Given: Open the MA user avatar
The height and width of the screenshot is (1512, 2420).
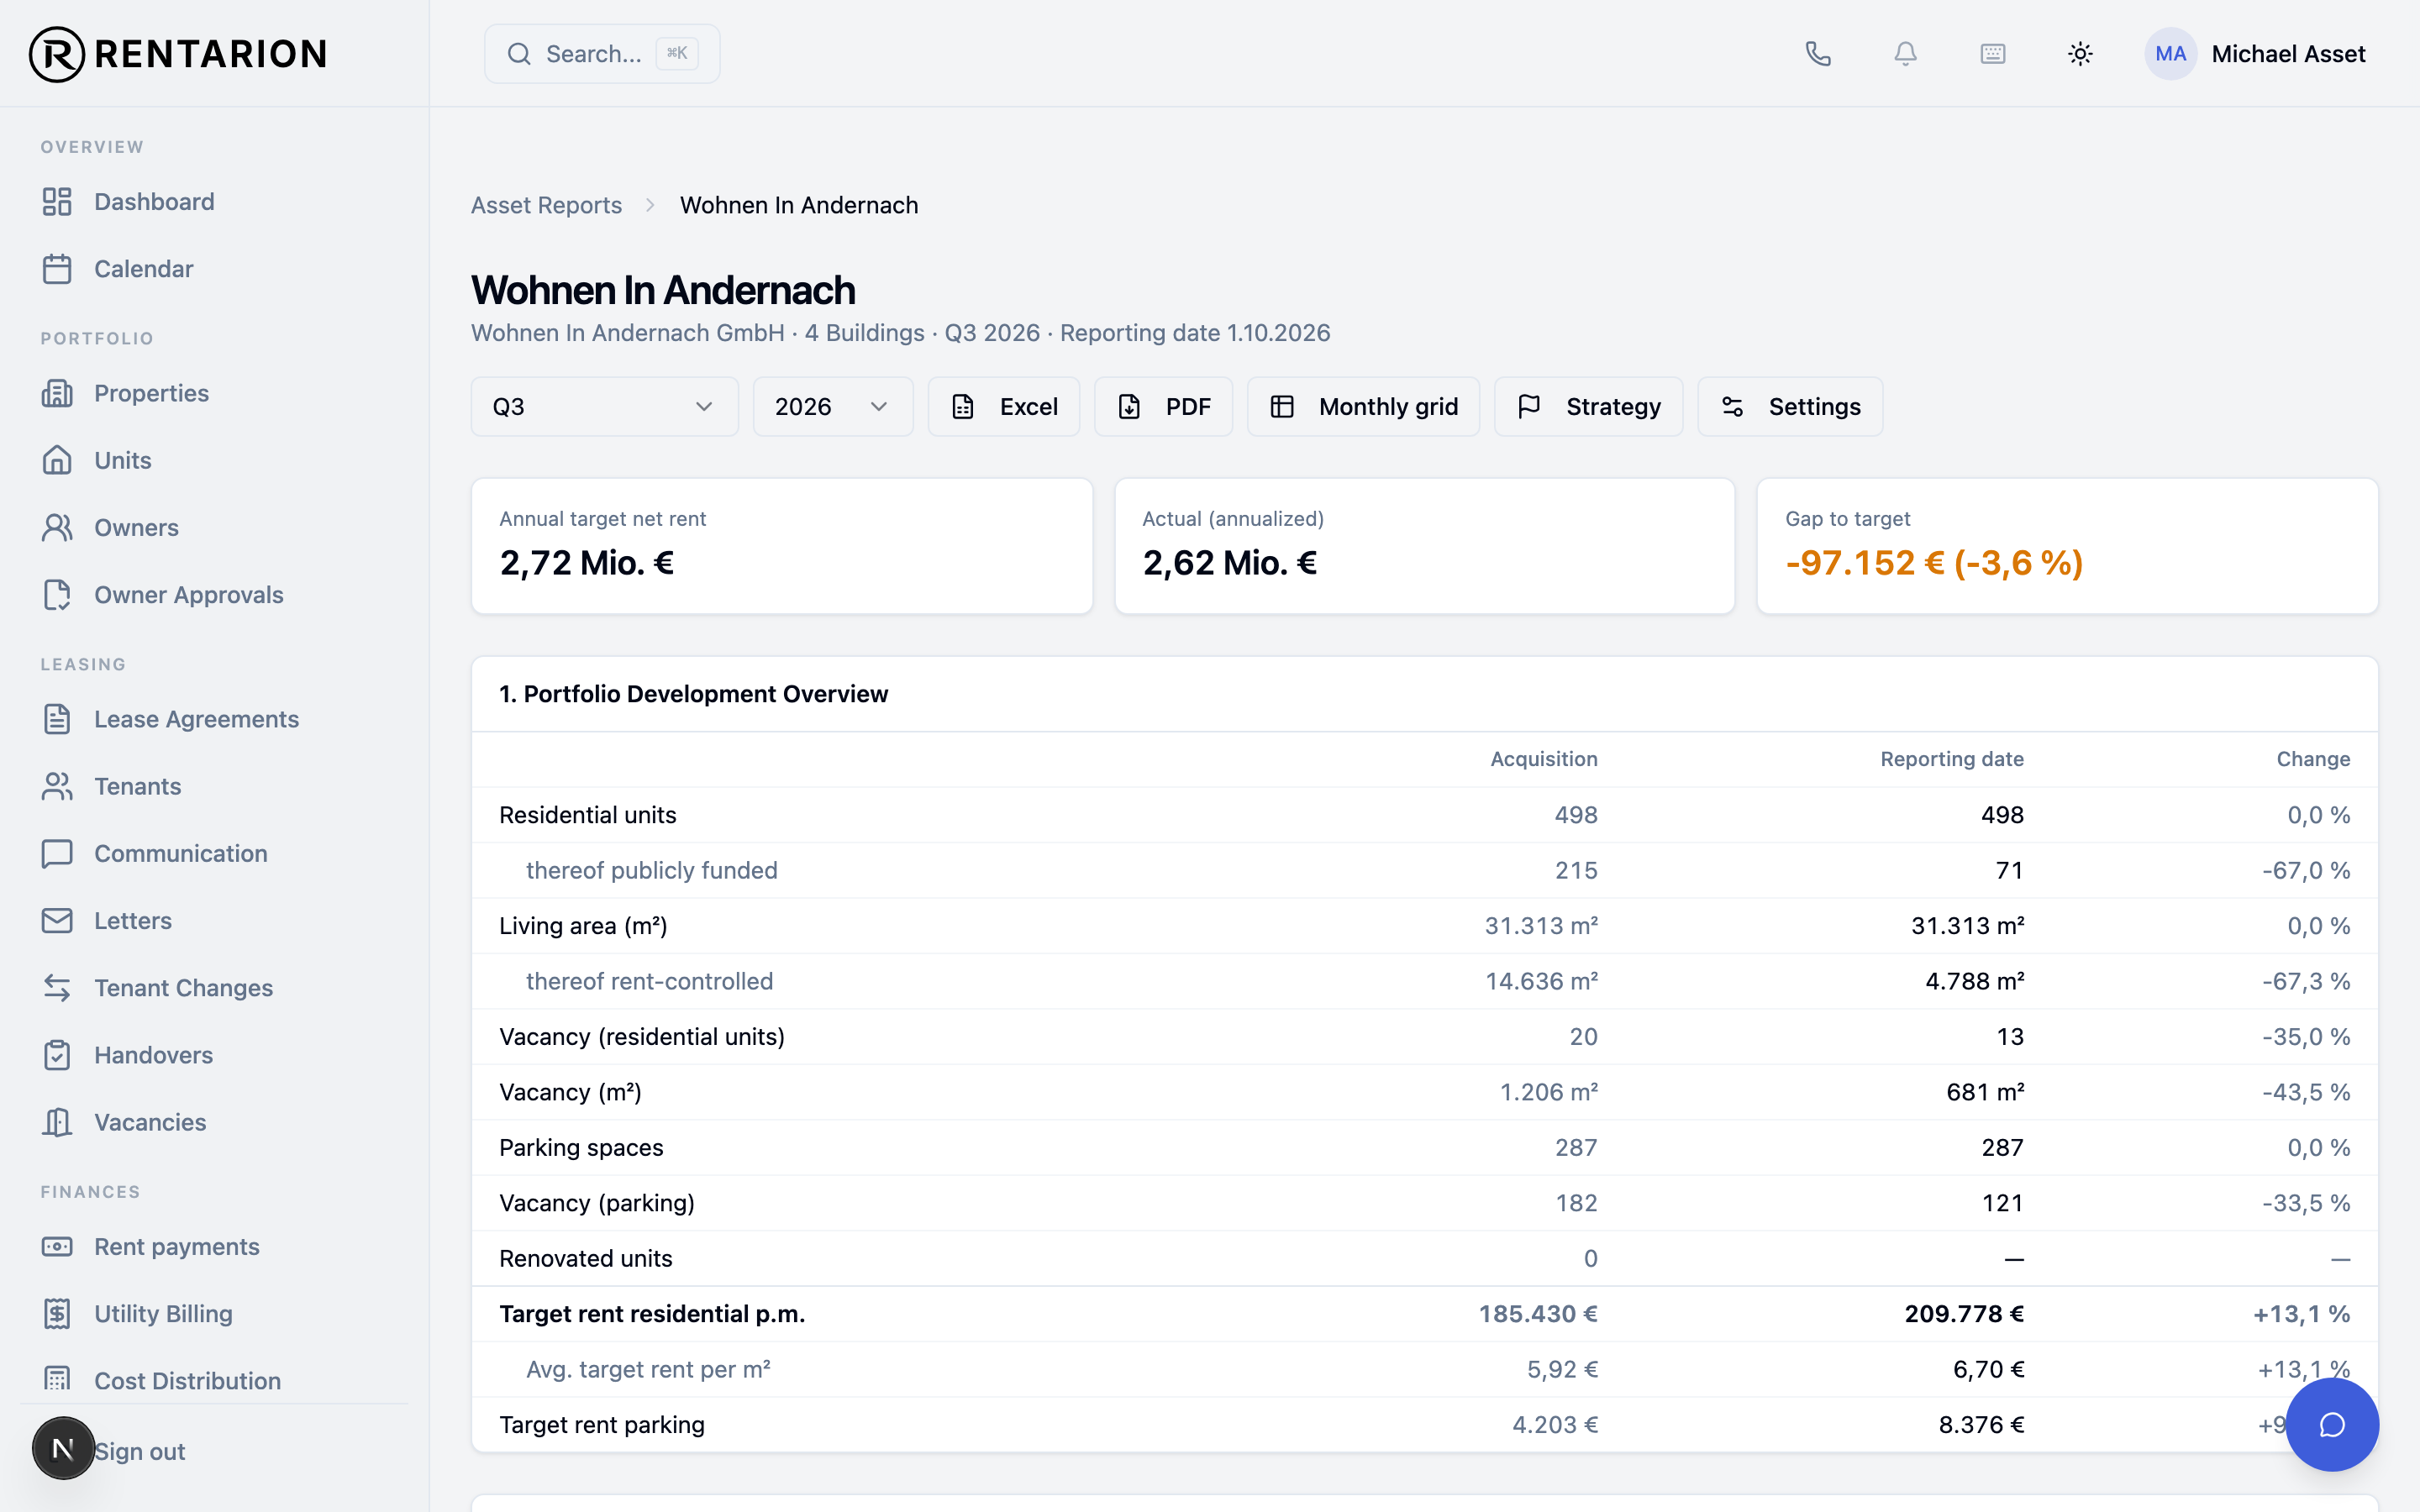Looking at the screenshot, I should [2170, 54].
